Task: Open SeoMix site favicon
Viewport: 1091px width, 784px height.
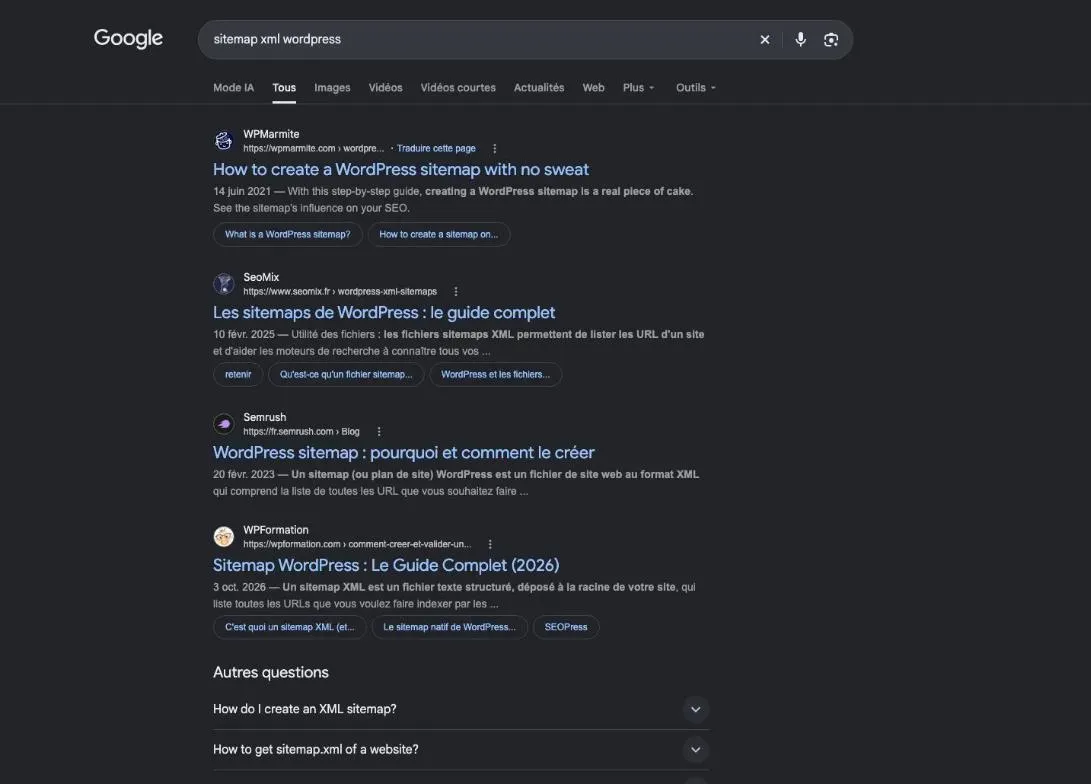Action: (223, 284)
